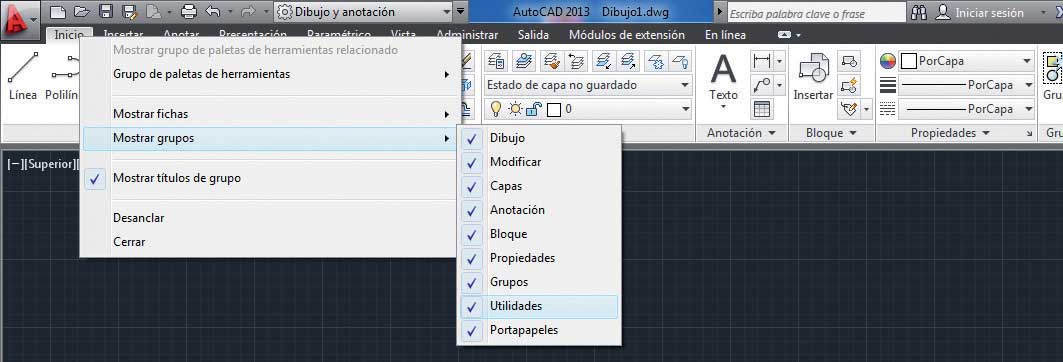Click the search binoculars icon

919,12
